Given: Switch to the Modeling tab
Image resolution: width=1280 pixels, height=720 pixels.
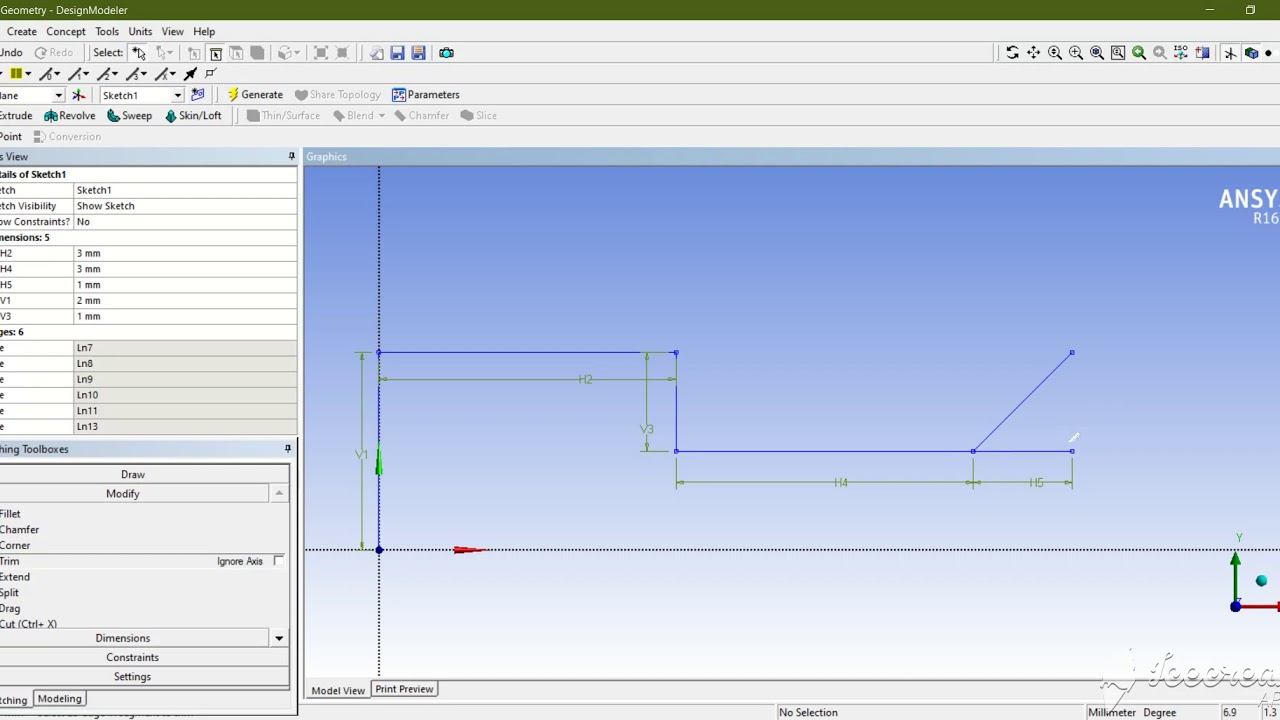Looking at the screenshot, I should [x=60, y=699].
